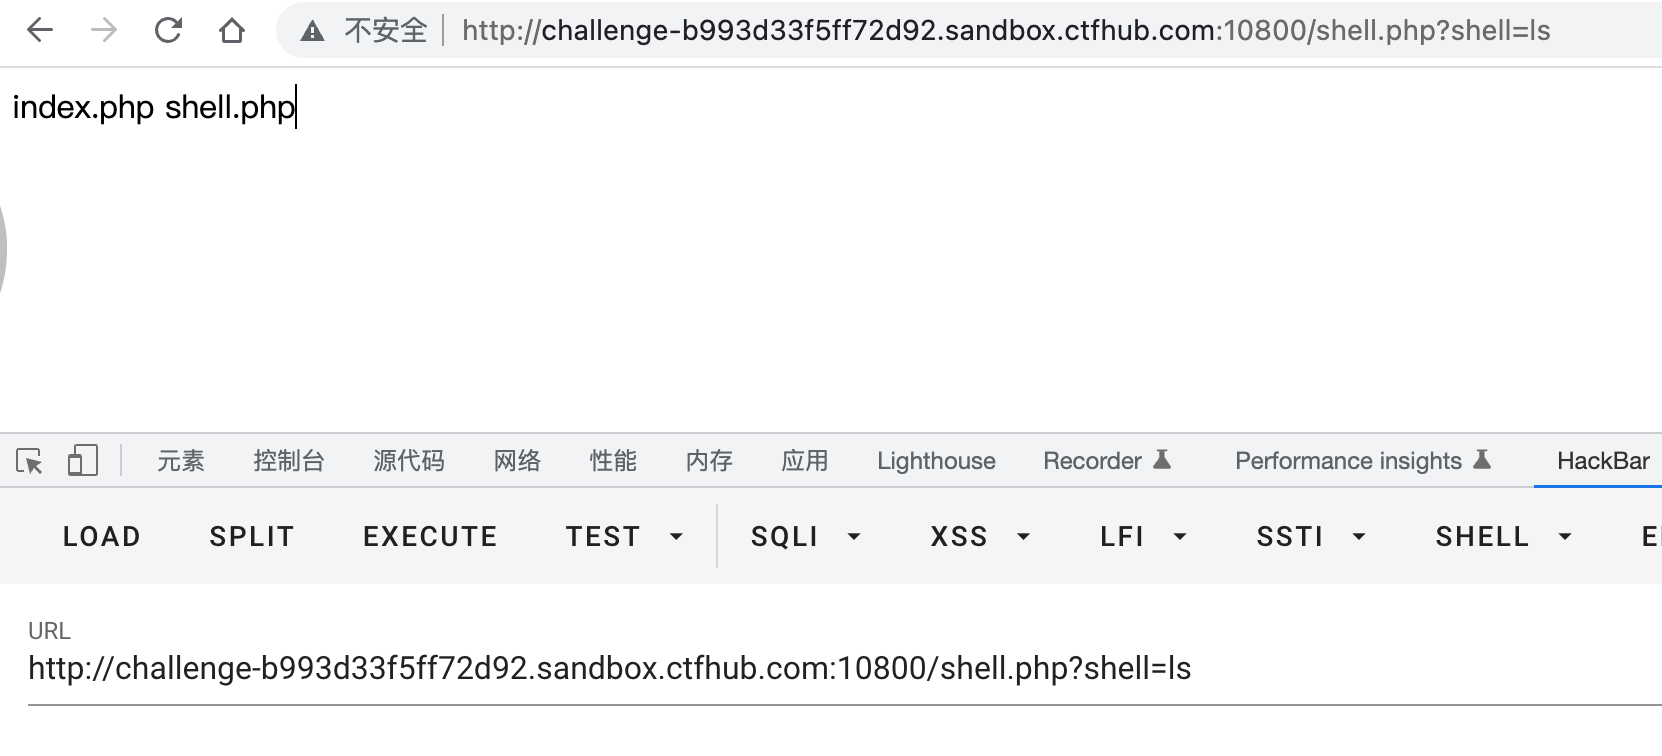Click the Performance insights flask icon
The image size is (1662, 756).
point(1482,460)
